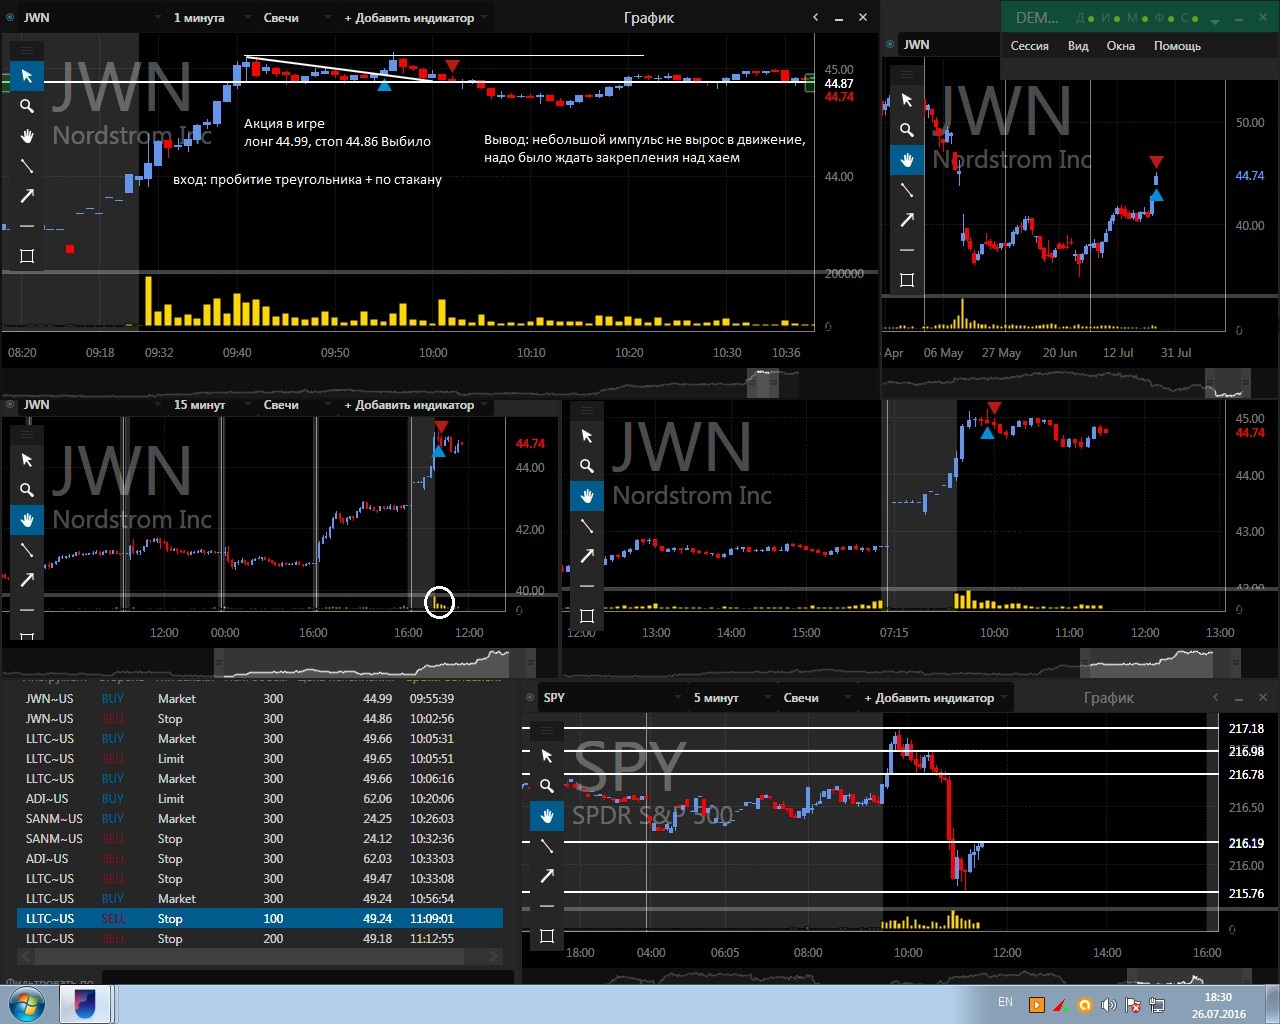The height and width of the screenshot is (1024, 1280).
Task: Pick the rectangle tool in the top-right JWN daily chart
Action: pos(907,280)
